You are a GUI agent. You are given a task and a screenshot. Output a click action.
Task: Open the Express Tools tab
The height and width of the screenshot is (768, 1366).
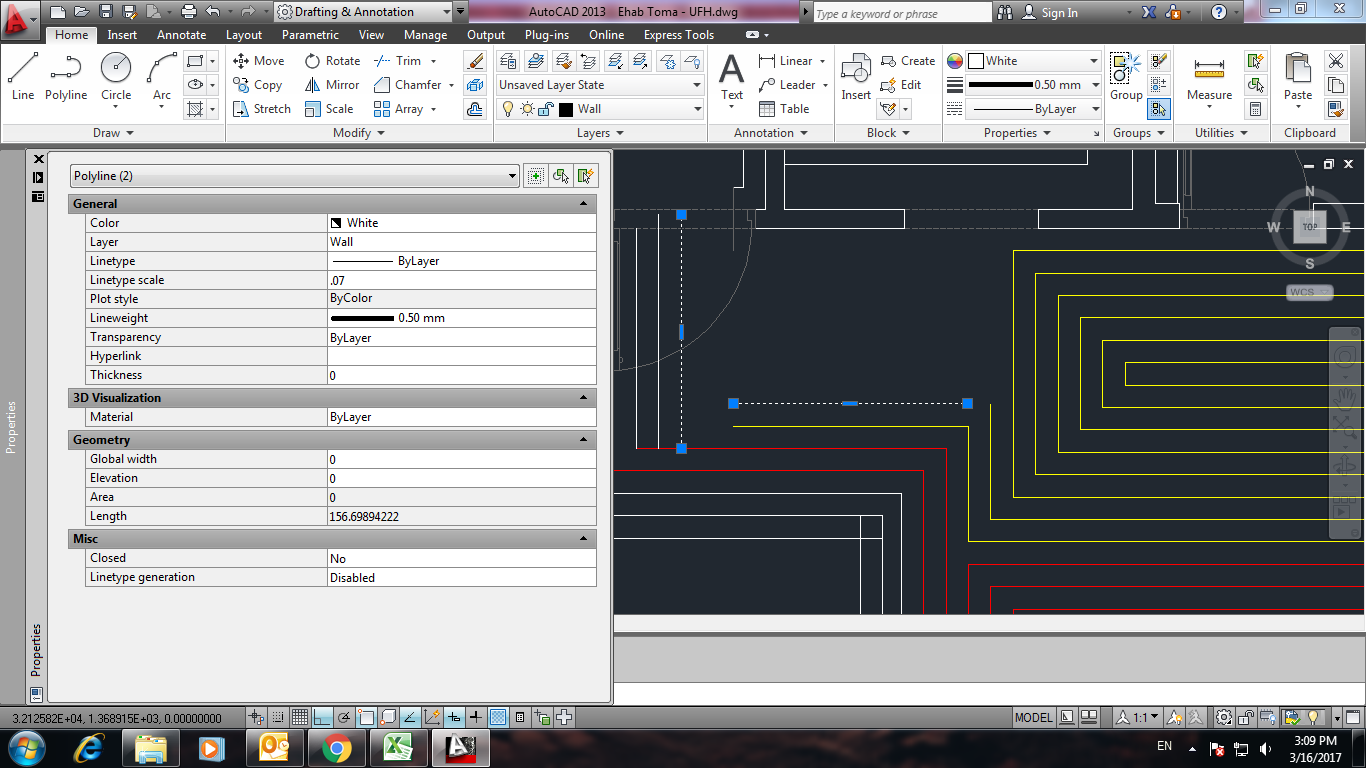coord(678,35)
